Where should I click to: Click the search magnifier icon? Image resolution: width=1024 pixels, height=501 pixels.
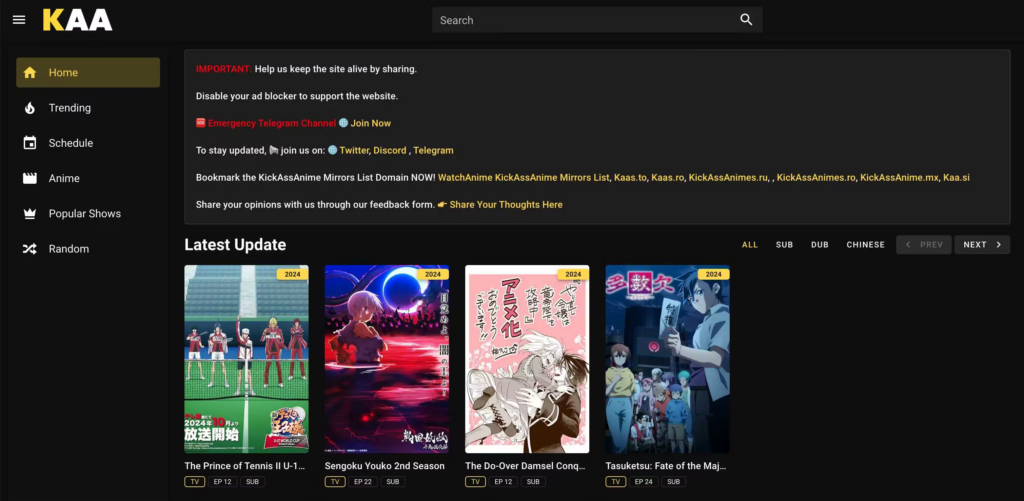pyautogui.click(x=746, y=20)
